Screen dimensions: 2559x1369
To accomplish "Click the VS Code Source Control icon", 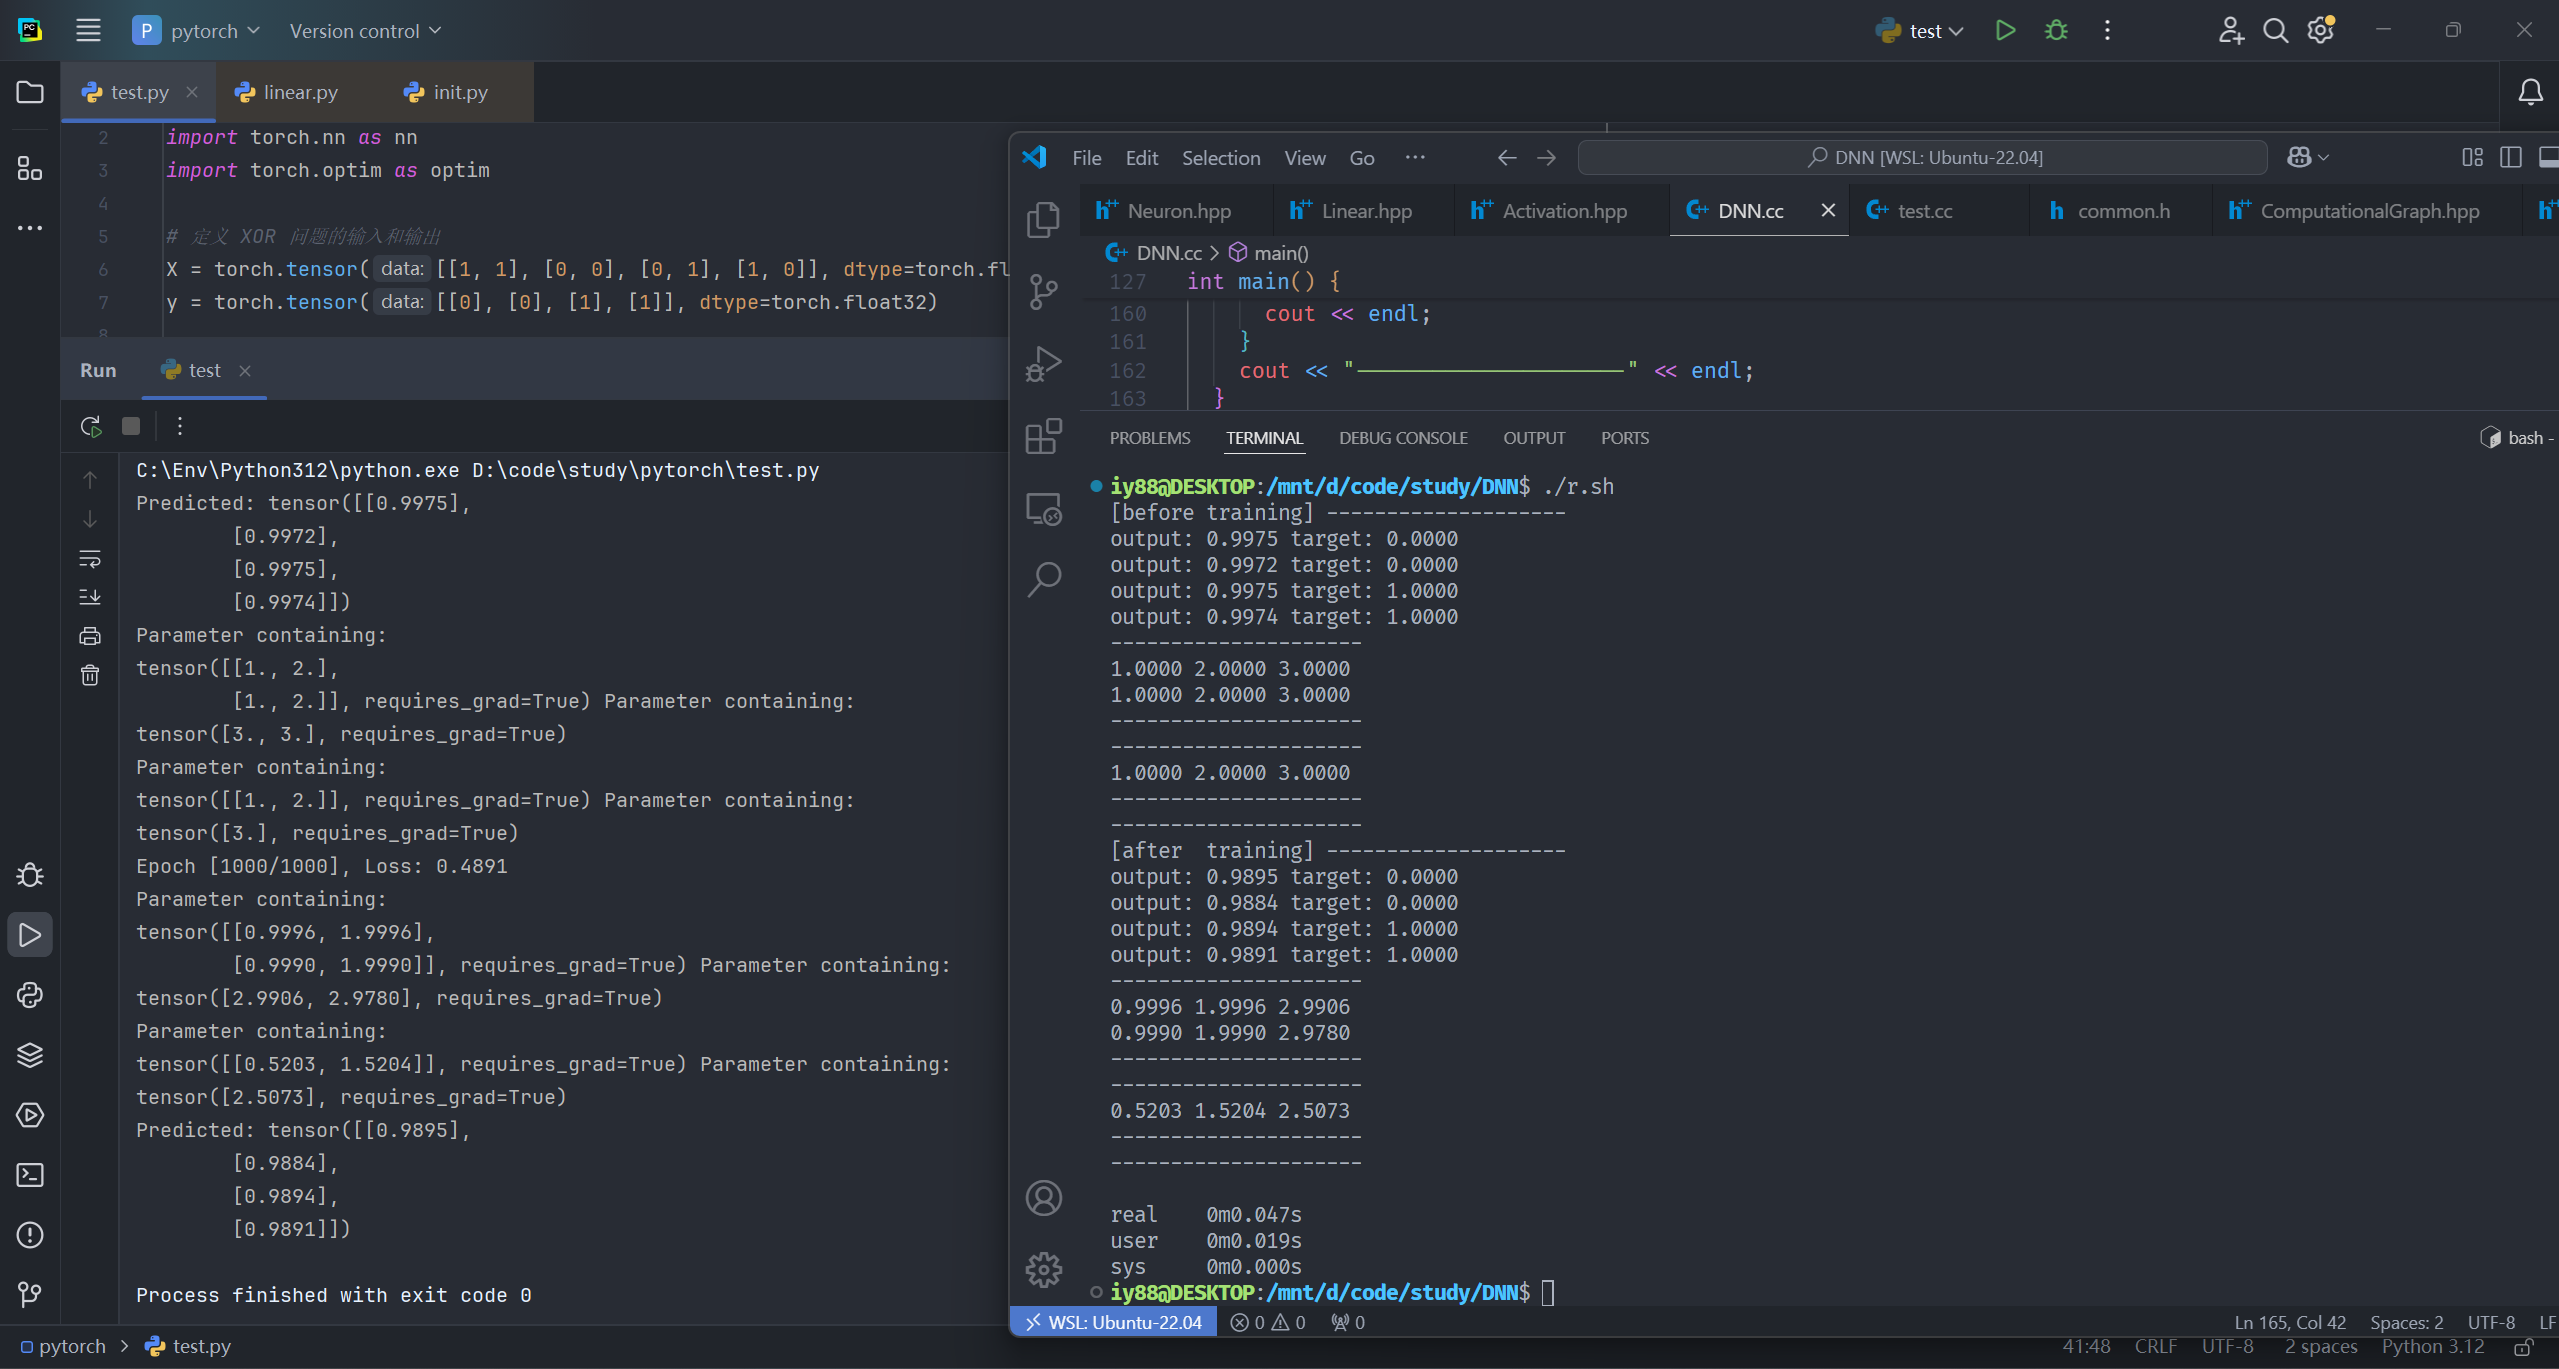I will [x=1043, y=291].
